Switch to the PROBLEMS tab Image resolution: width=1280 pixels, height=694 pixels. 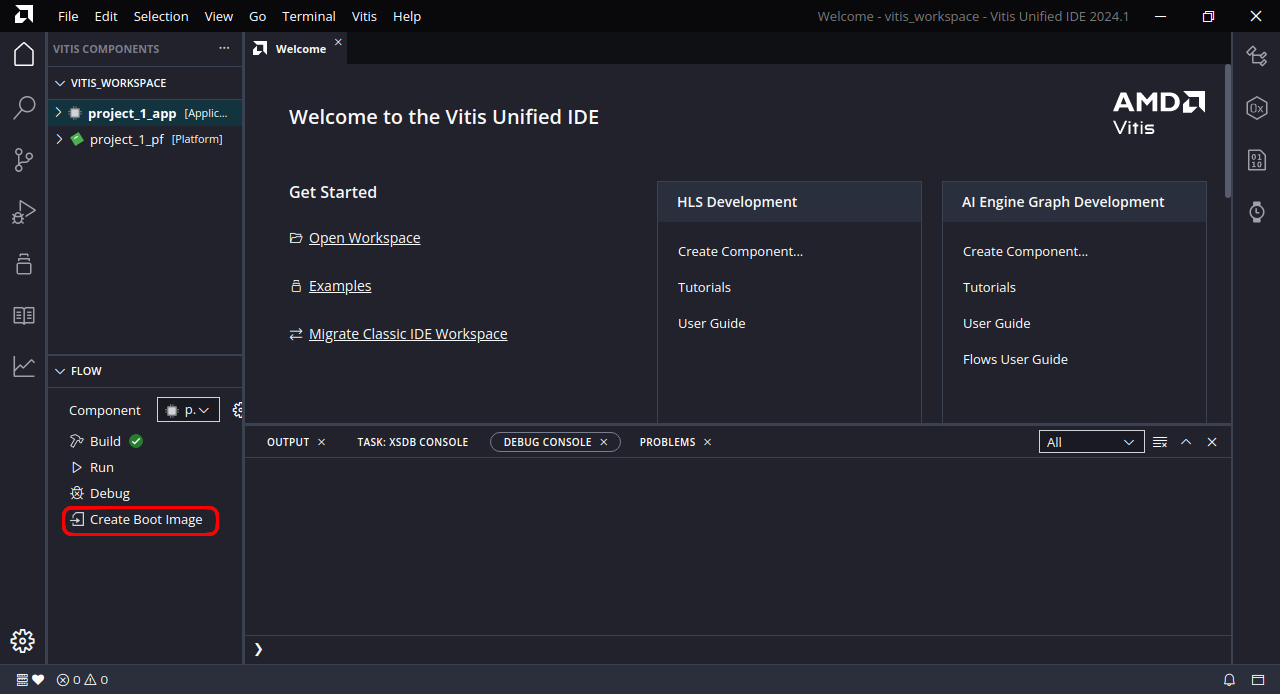(x=667, y=442)
